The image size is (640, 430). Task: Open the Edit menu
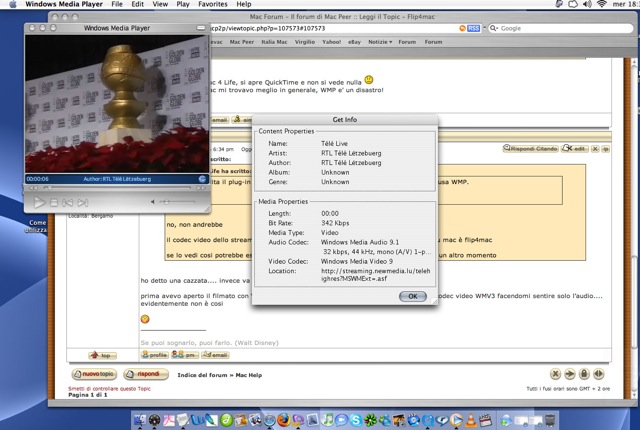(138, 4)
